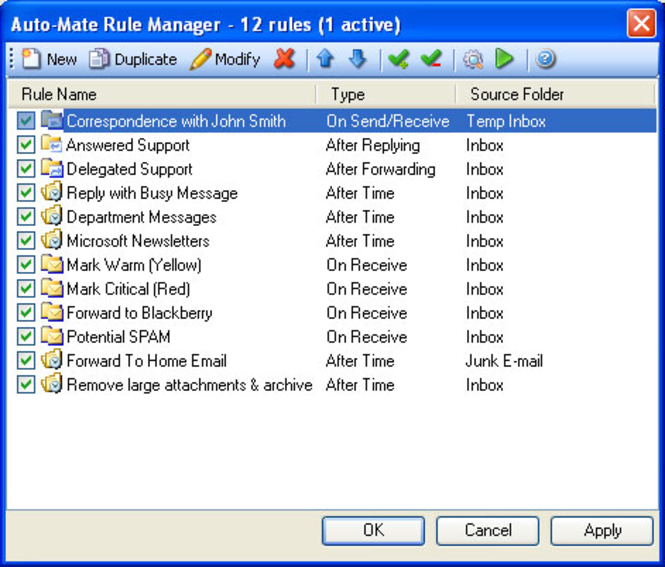
Task: Uncheck the Answered Support rule
Action: (26, 145)
